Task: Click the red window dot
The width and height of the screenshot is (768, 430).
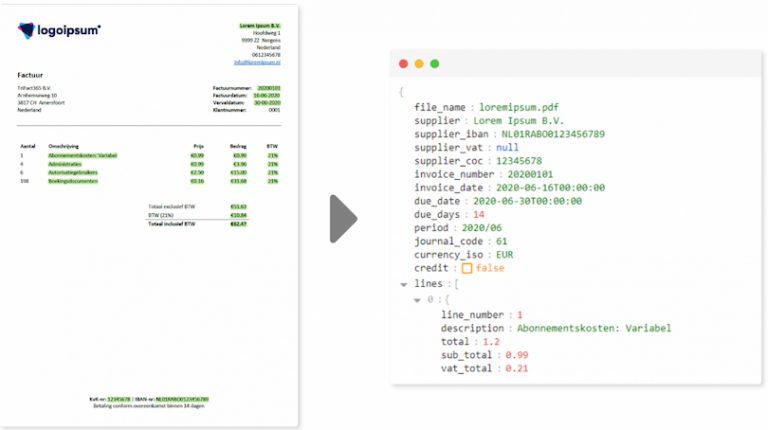Action: click(x=404, y=64)
